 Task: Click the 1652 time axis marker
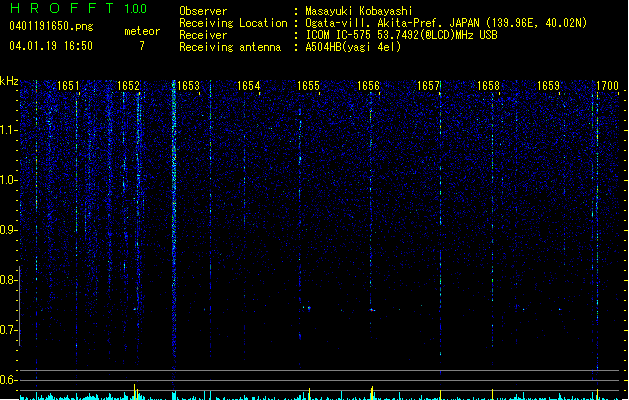click(128, 86)
